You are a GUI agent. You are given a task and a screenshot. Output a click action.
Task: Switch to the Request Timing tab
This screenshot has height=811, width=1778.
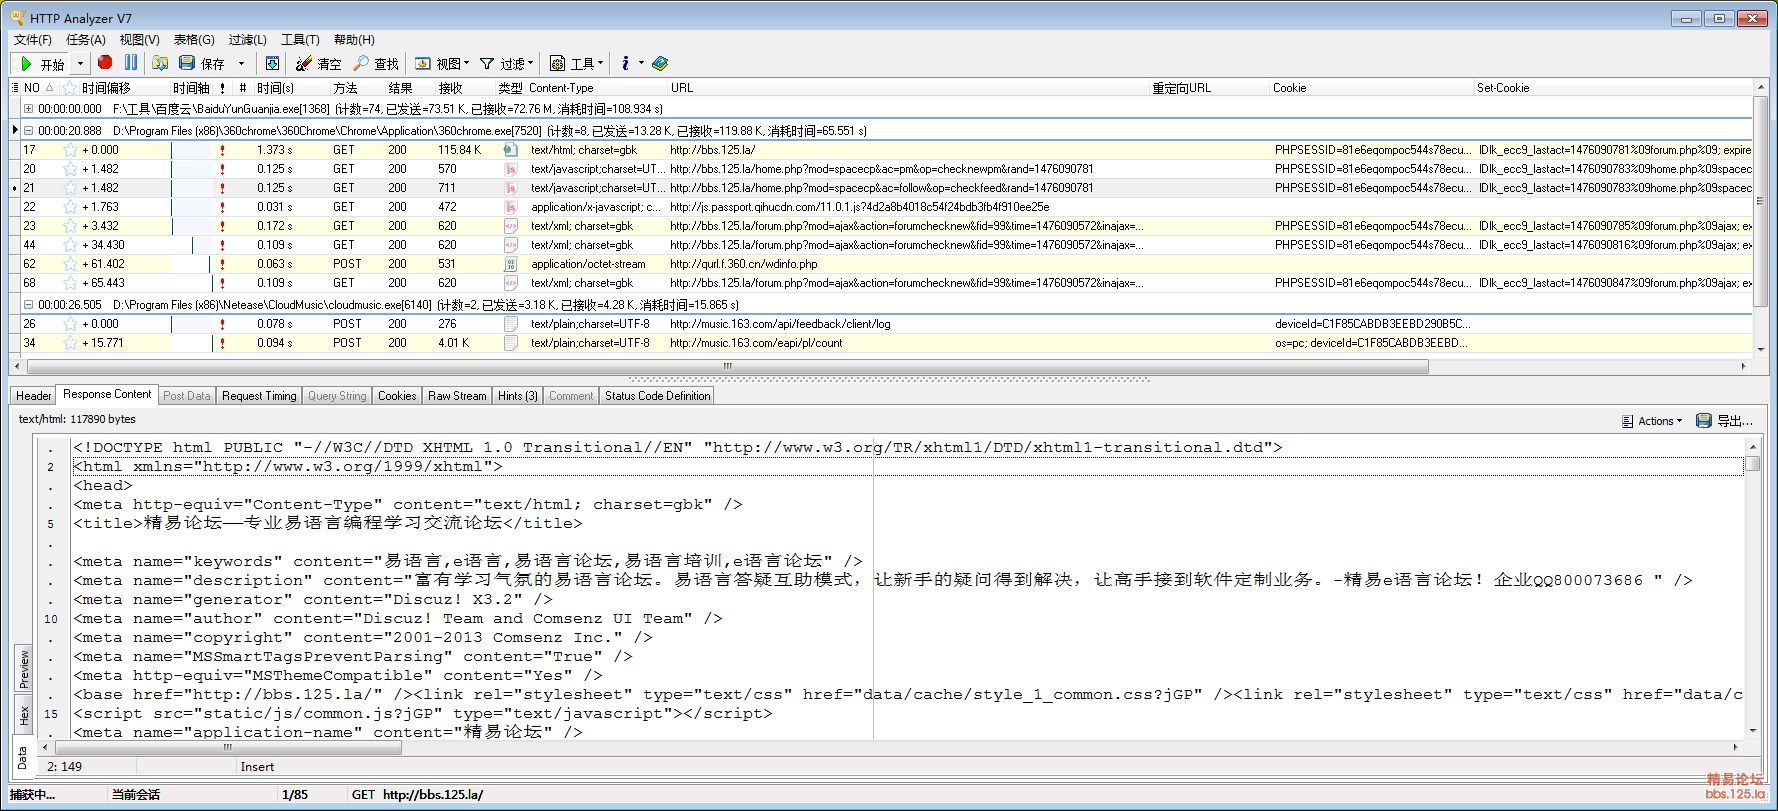point(259,396)
